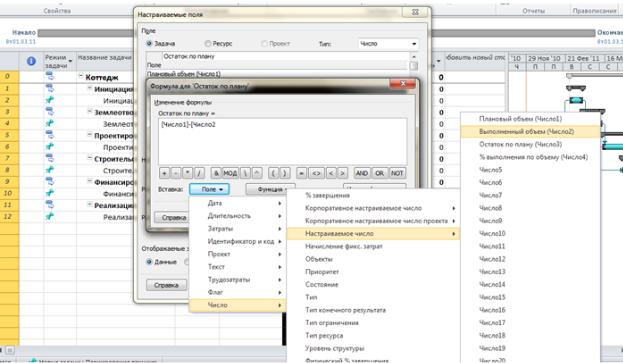
Task: Click into the formula text area
Action: pos(282,141)
